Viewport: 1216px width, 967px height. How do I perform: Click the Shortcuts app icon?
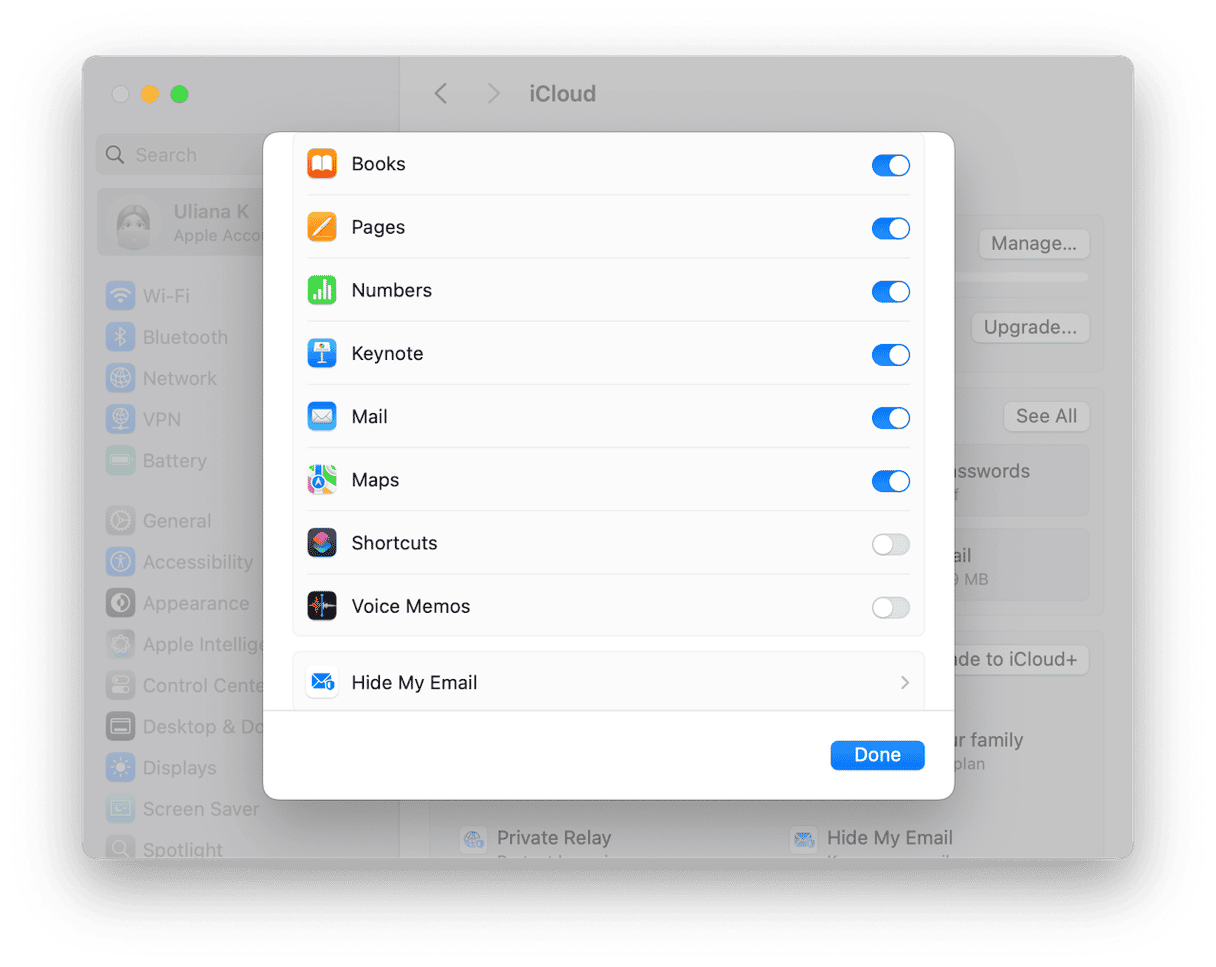[322, 543]
